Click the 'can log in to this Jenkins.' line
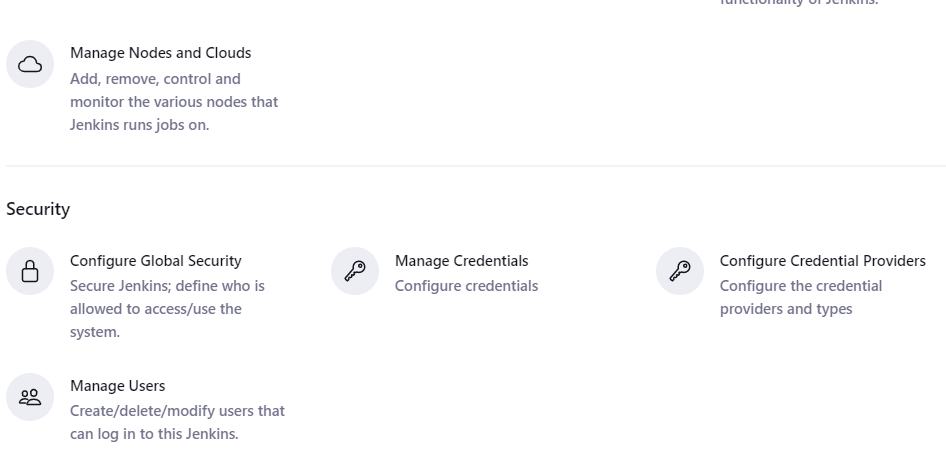Image resolution: width=946 pixels, height=473 pixels. point(154,434)
